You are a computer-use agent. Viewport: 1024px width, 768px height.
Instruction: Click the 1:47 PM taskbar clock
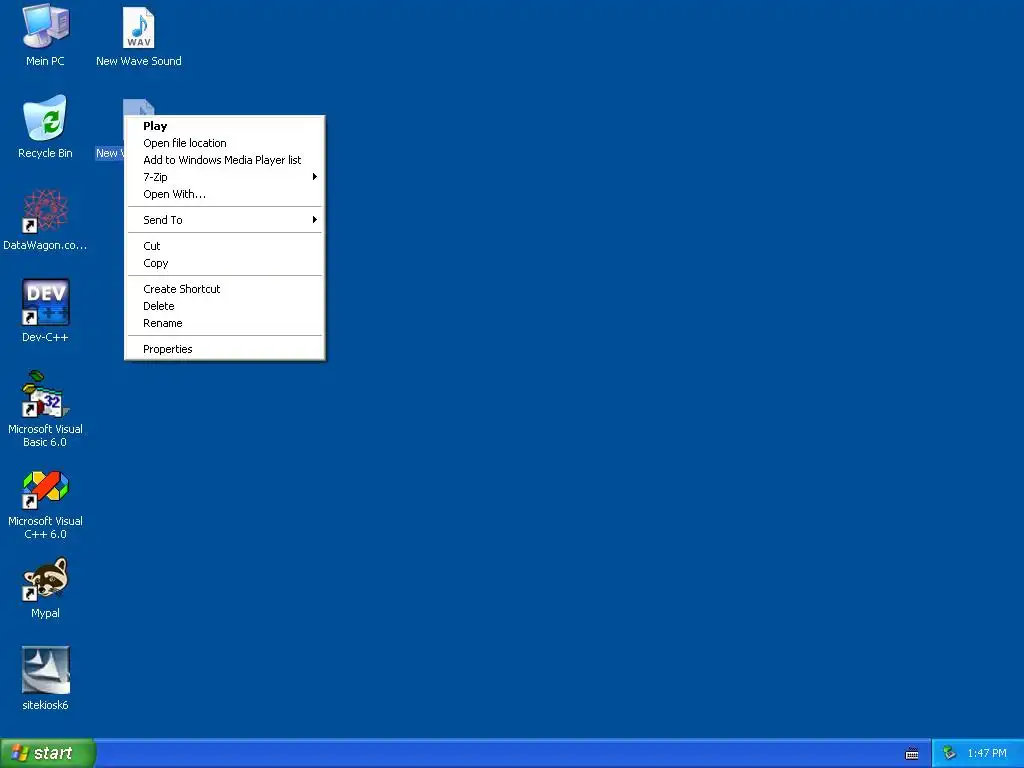click(987, 754)
